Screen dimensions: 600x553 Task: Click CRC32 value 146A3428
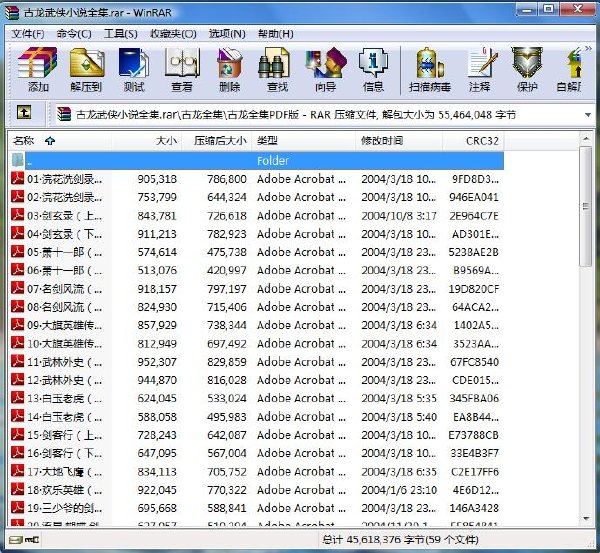[x=474, y=508]
